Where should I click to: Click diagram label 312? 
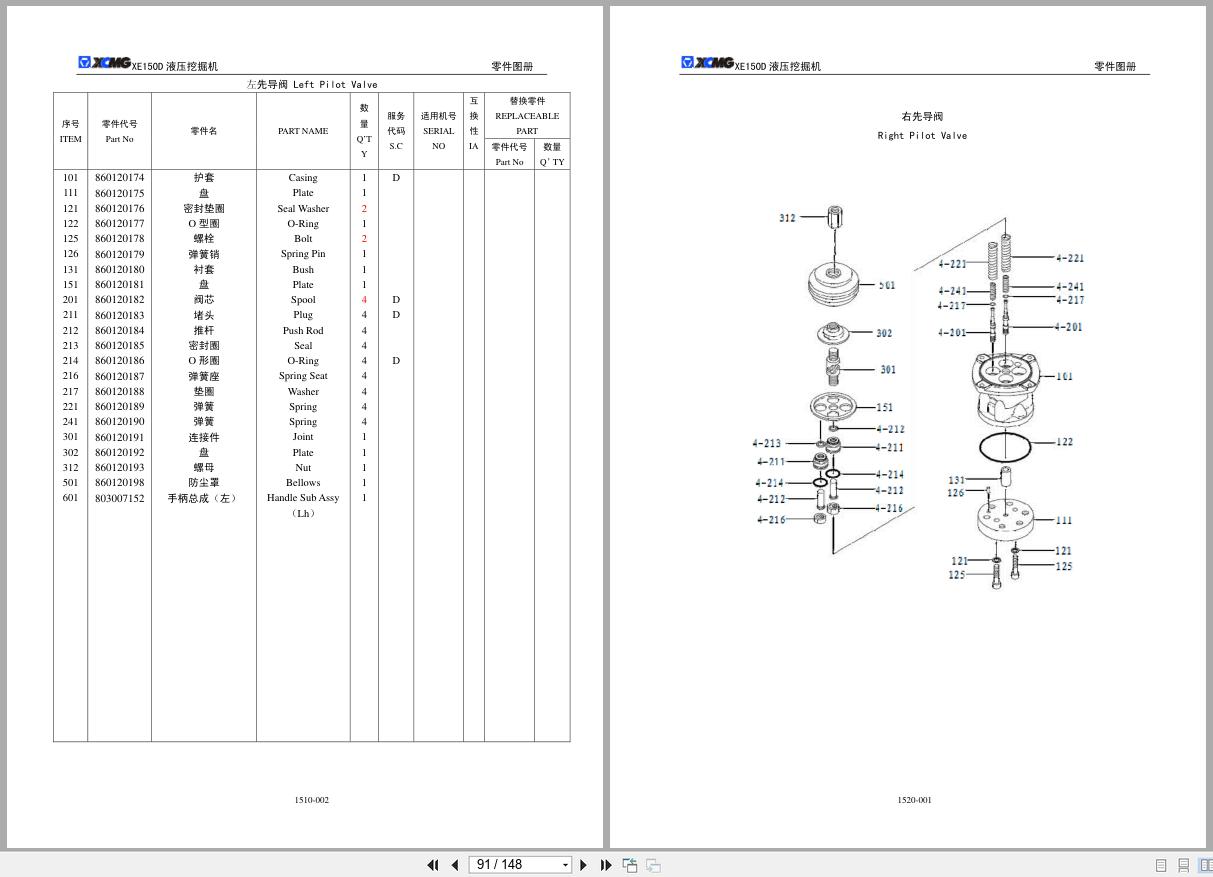[x=787, y=218]
